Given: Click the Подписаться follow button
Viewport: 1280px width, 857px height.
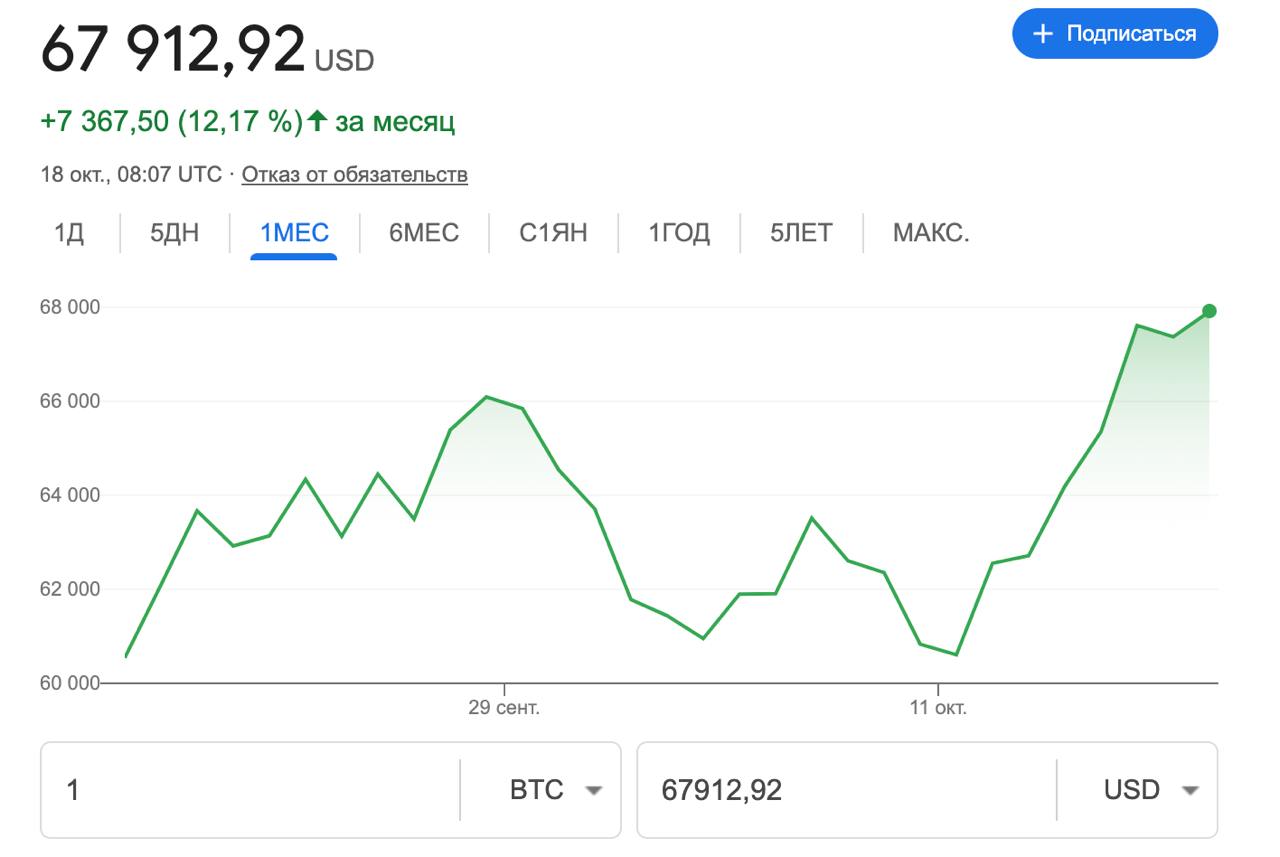Looking at the screenshot, I should (1115, 34).
